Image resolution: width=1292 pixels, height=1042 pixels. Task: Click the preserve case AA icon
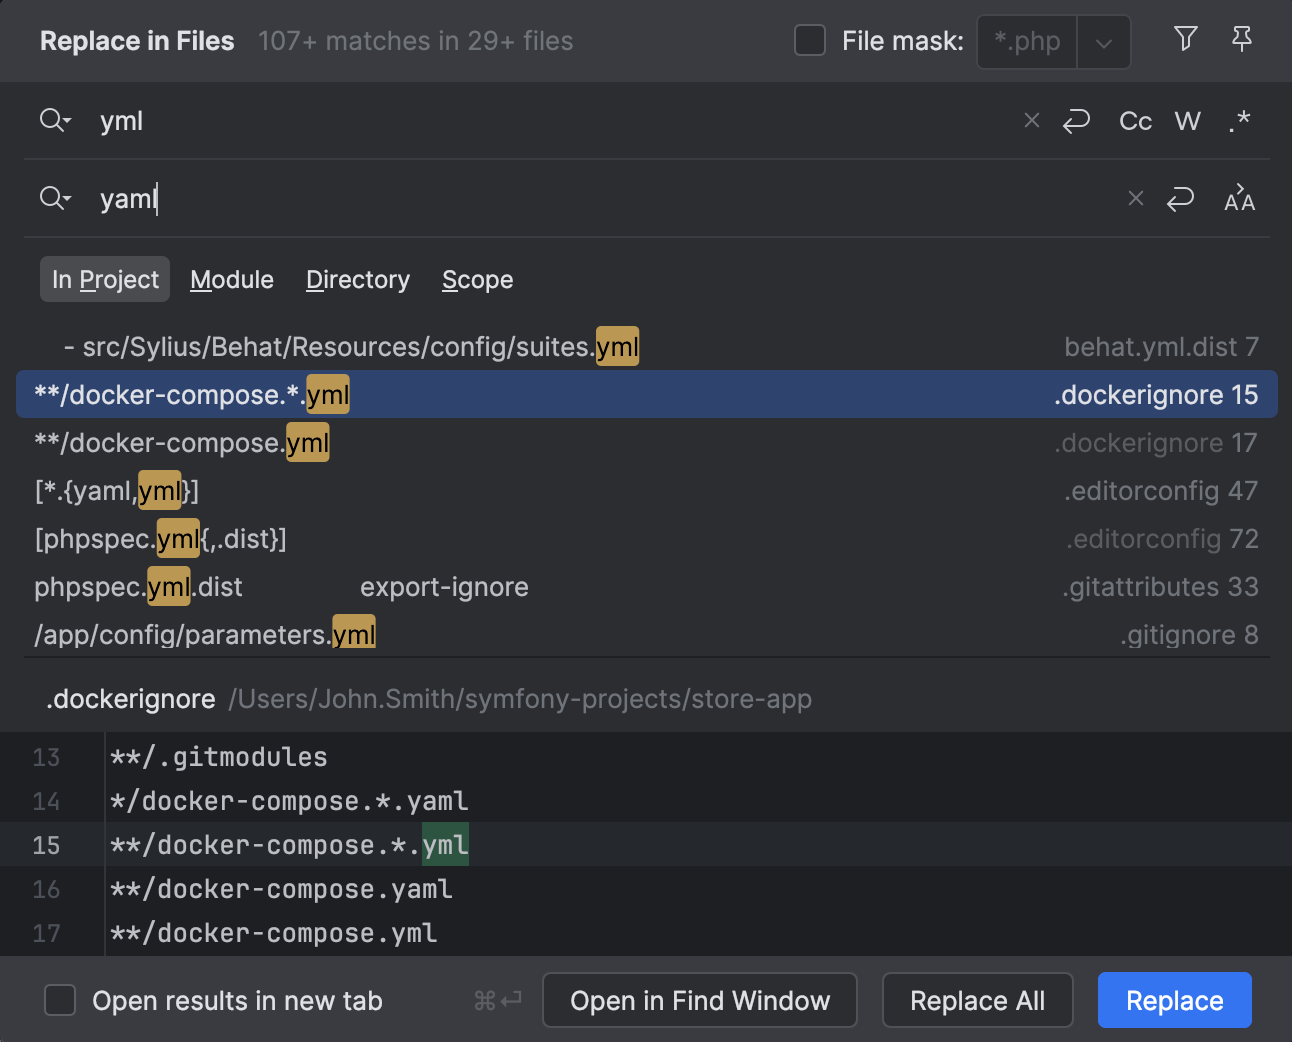click(1239, 199)
